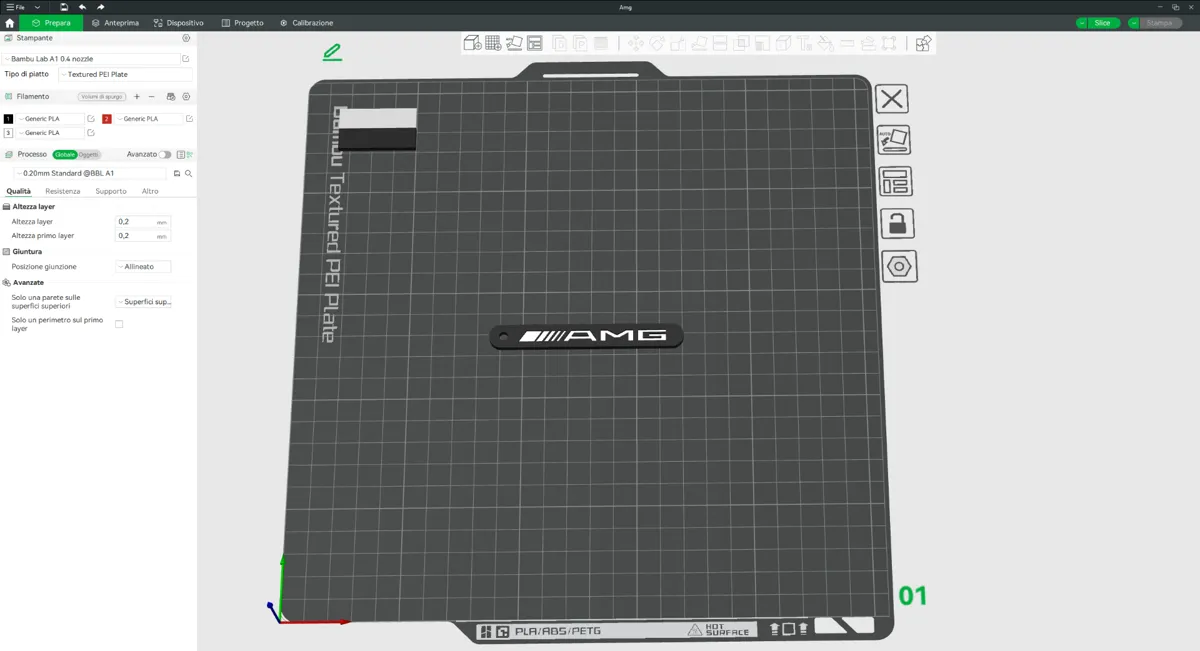Open filament 1 Generic PLA dropdown
This screenshot has height=651, width=1200.
coord(51,119)
